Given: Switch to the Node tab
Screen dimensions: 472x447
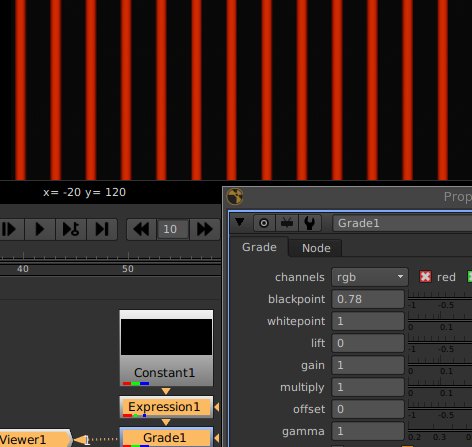Looking at the screenshot, I should [x=316, y=248].
